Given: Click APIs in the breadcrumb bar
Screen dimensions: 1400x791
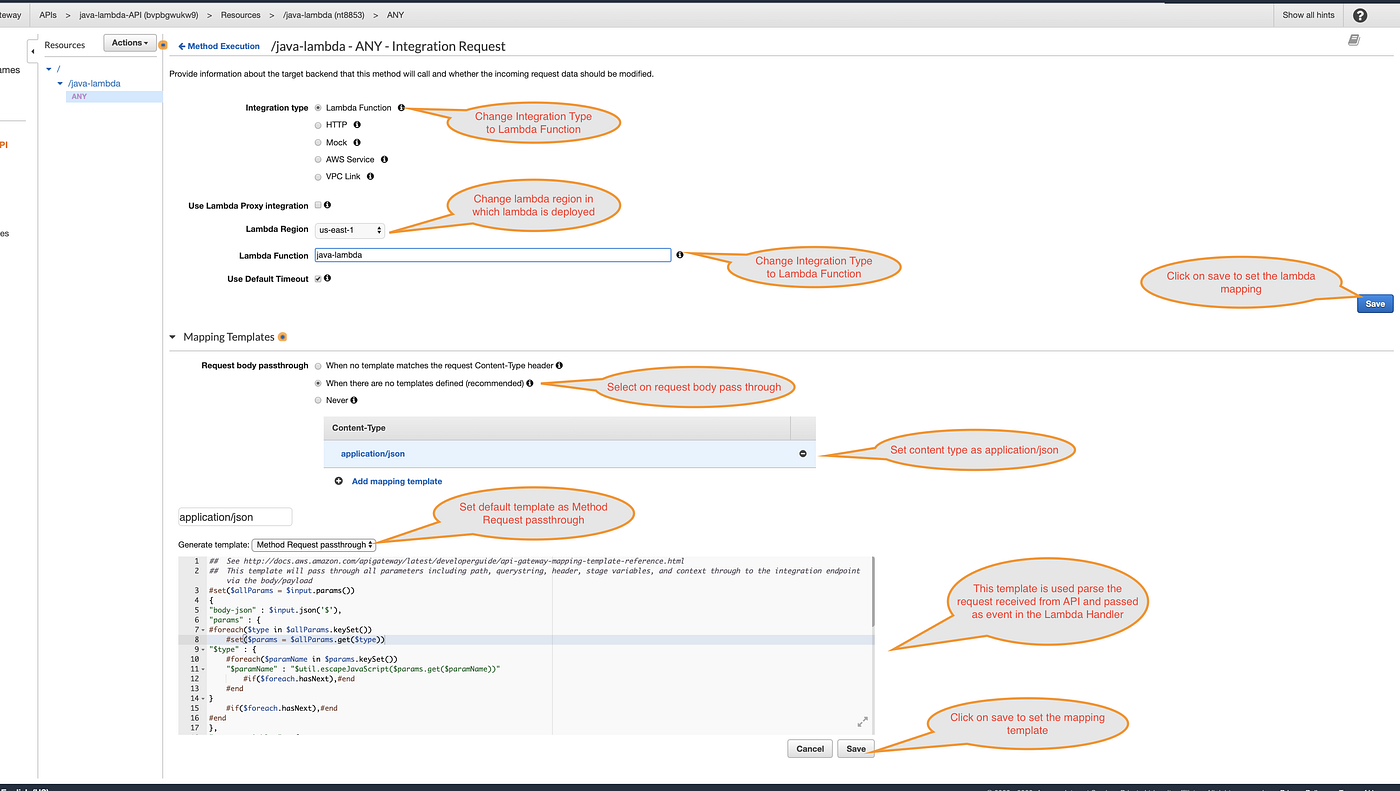Looking at the screenshot, I should coord(47,15).
